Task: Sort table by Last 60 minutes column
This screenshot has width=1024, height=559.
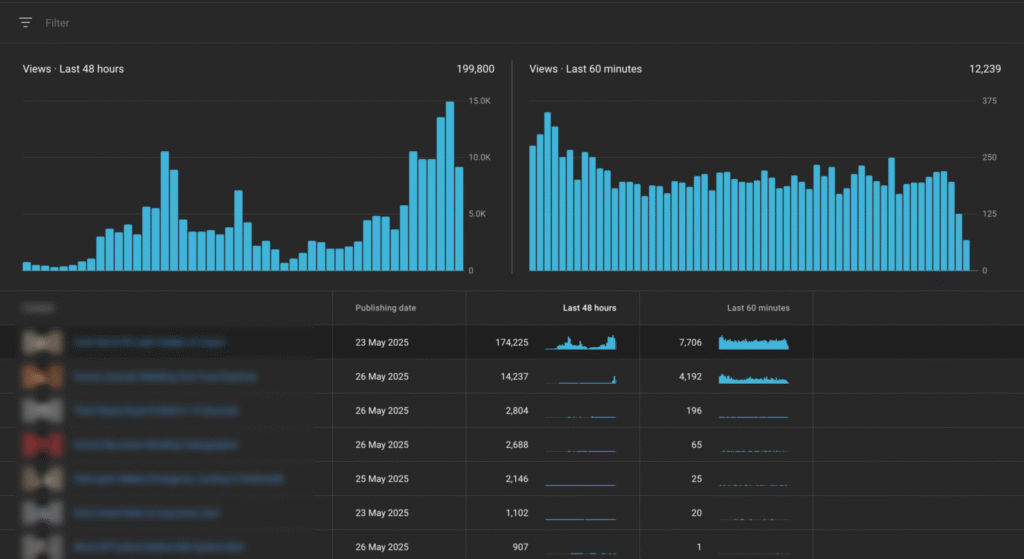Action: click(758, 308)
